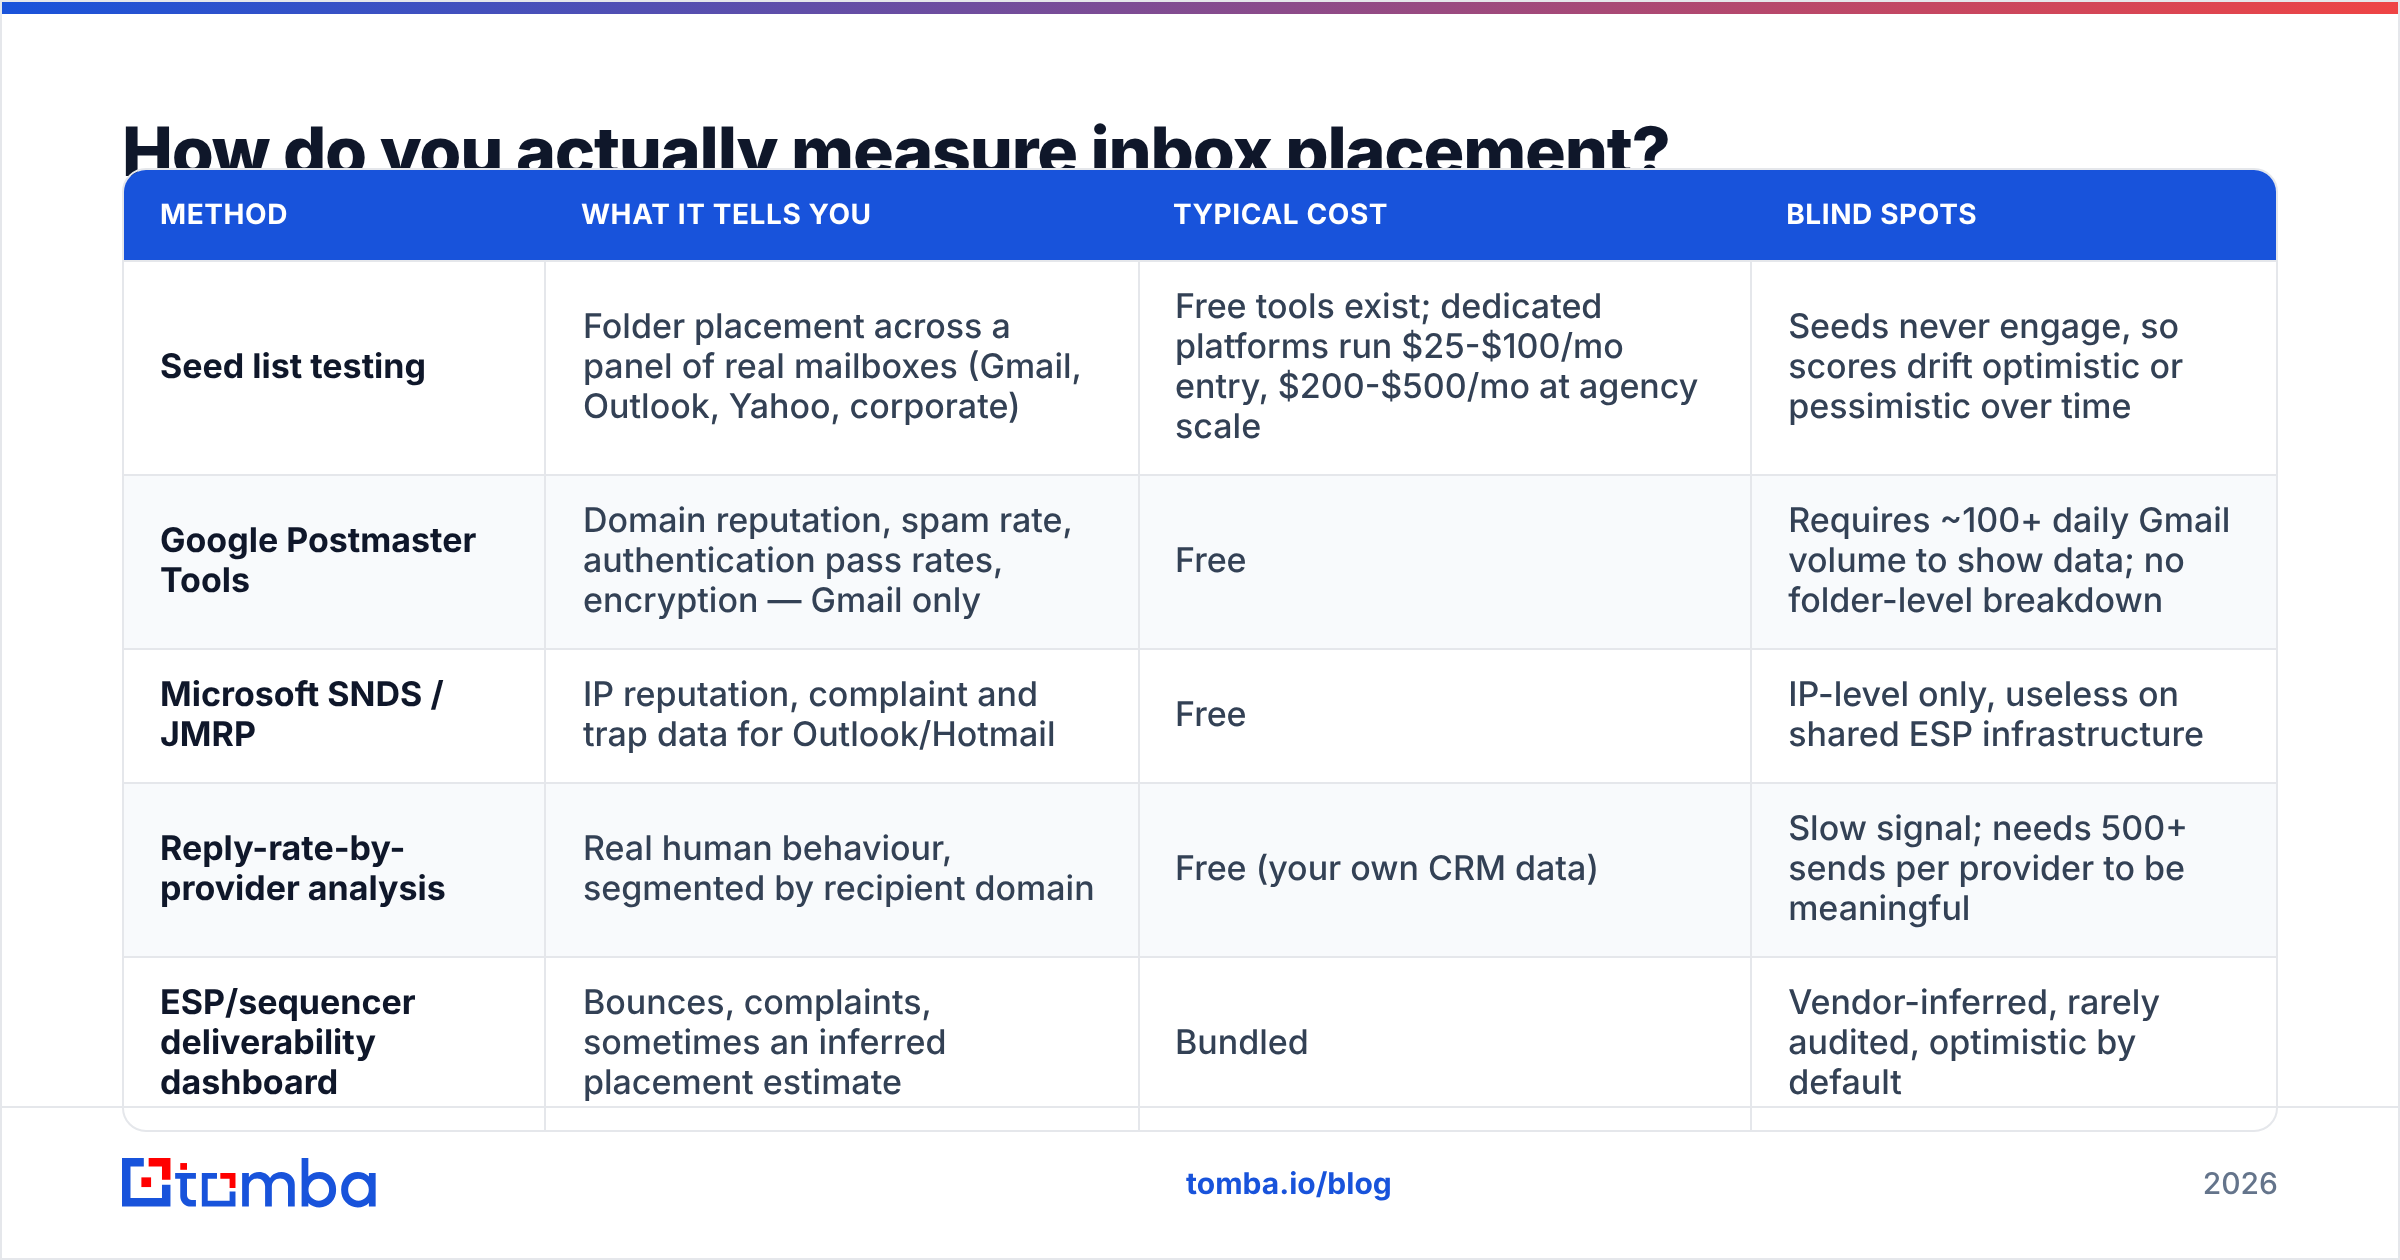Click Seeds never engage blind spot text
The image size is (2400, 1260).
pyautogui.click(x=1985, y=366)
